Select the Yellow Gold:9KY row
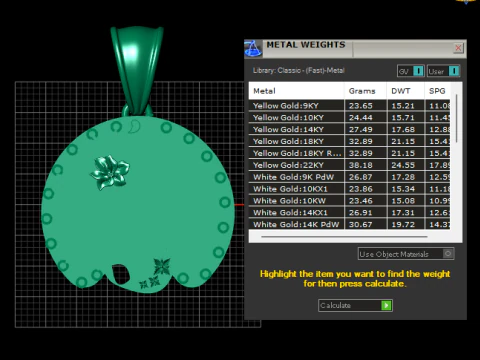Screen dimensions: 480x360 pyautogui.click(x=349, y=106)
